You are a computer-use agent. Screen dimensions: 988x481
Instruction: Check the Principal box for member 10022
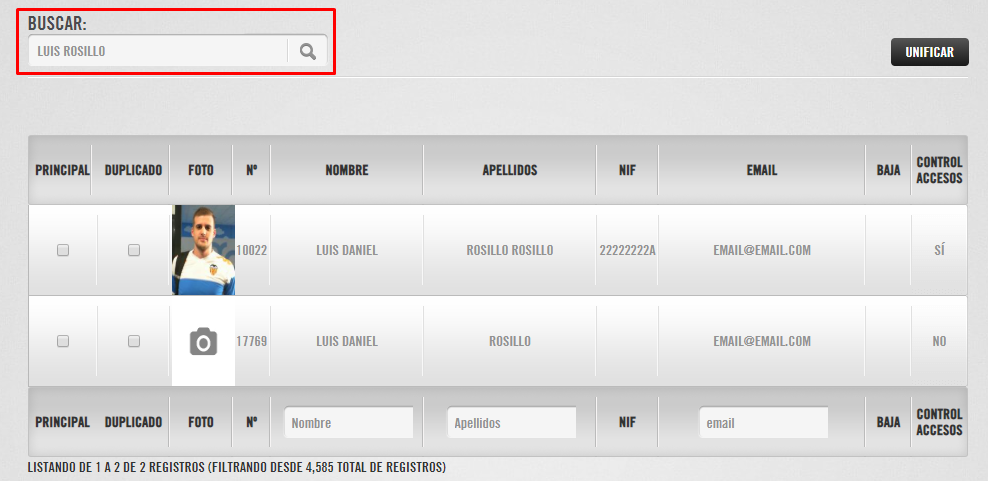[x=63, y=250]
